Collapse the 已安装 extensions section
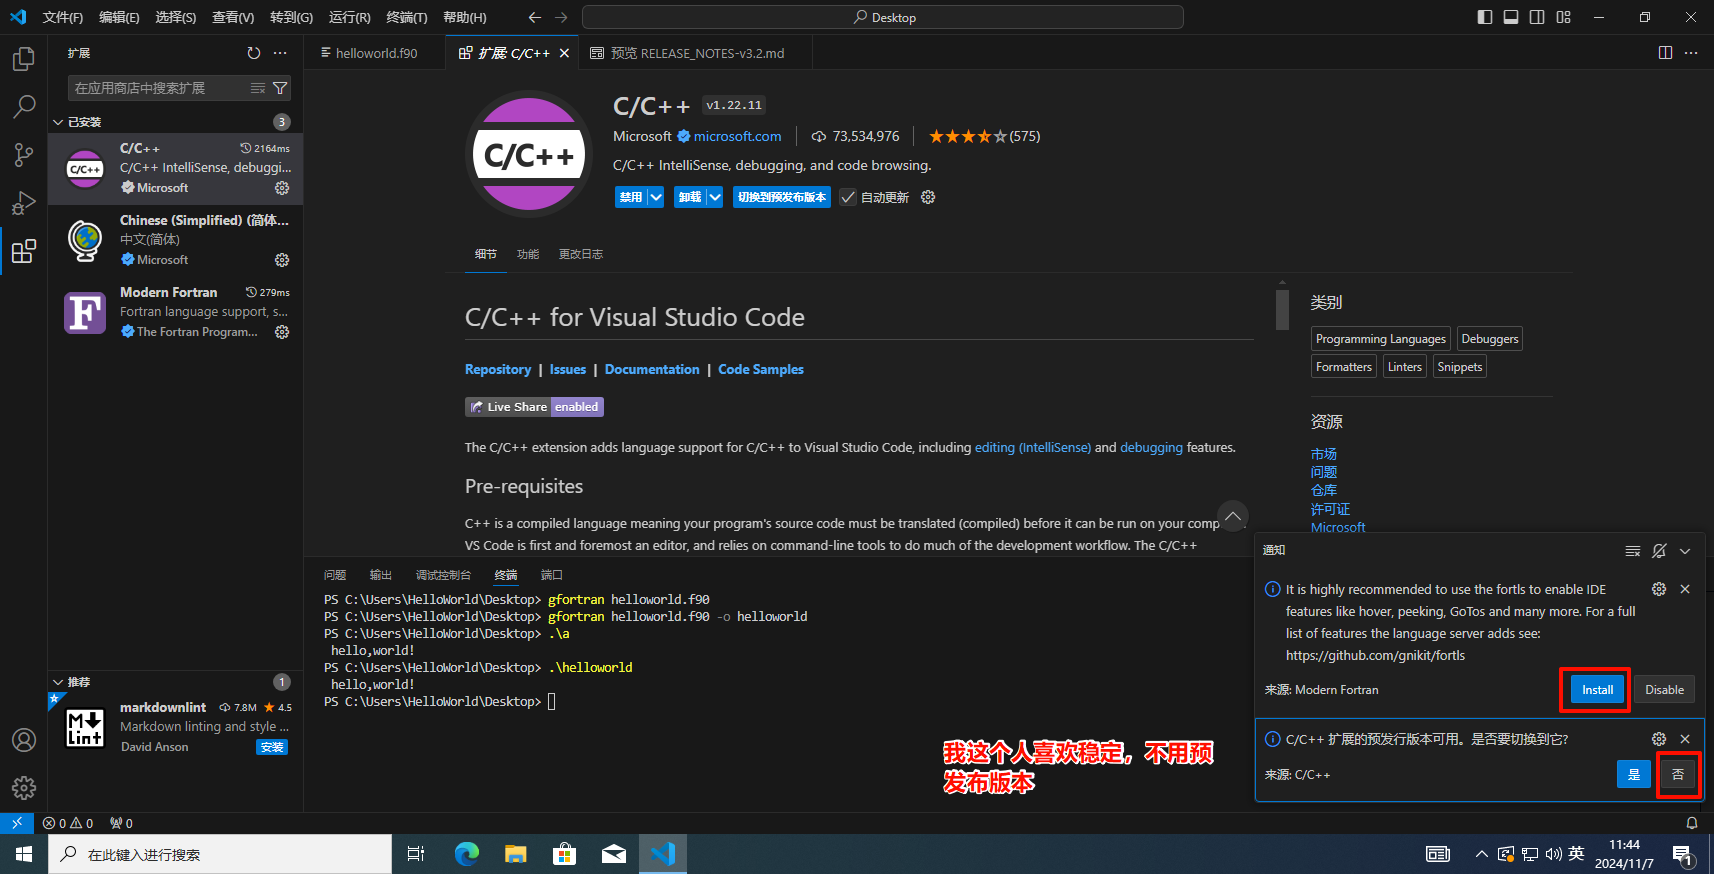1714x874 pixels. 58,122
